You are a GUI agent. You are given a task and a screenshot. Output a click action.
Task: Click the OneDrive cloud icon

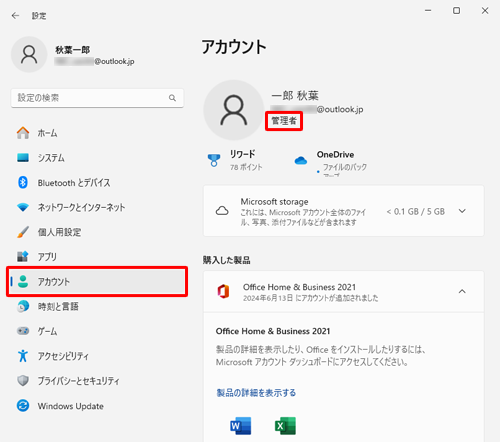[301, 161]
